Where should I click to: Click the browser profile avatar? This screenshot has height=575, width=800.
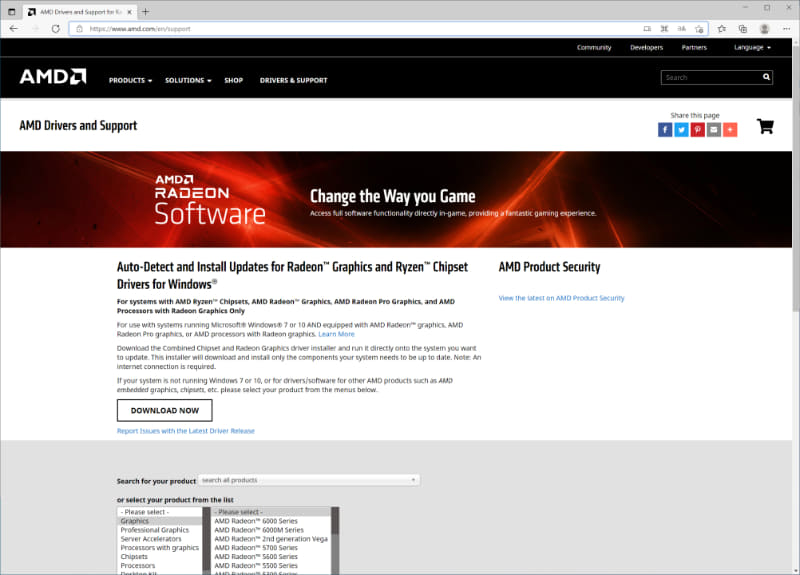click(764, 29)
